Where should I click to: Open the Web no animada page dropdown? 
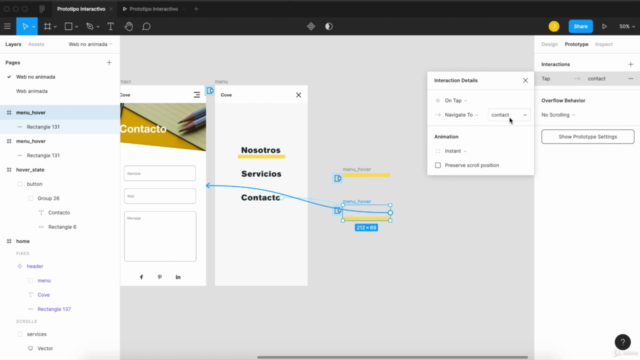click(90, 44)
